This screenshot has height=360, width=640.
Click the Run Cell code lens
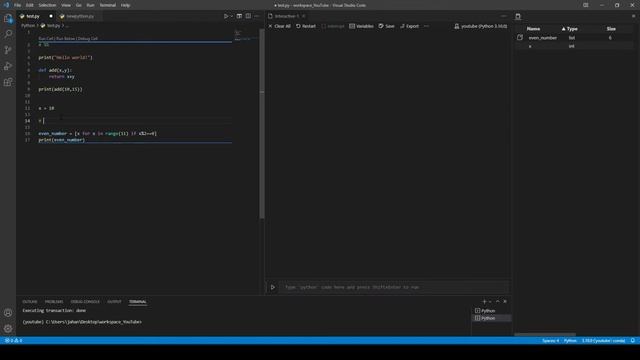pos(46,38)
